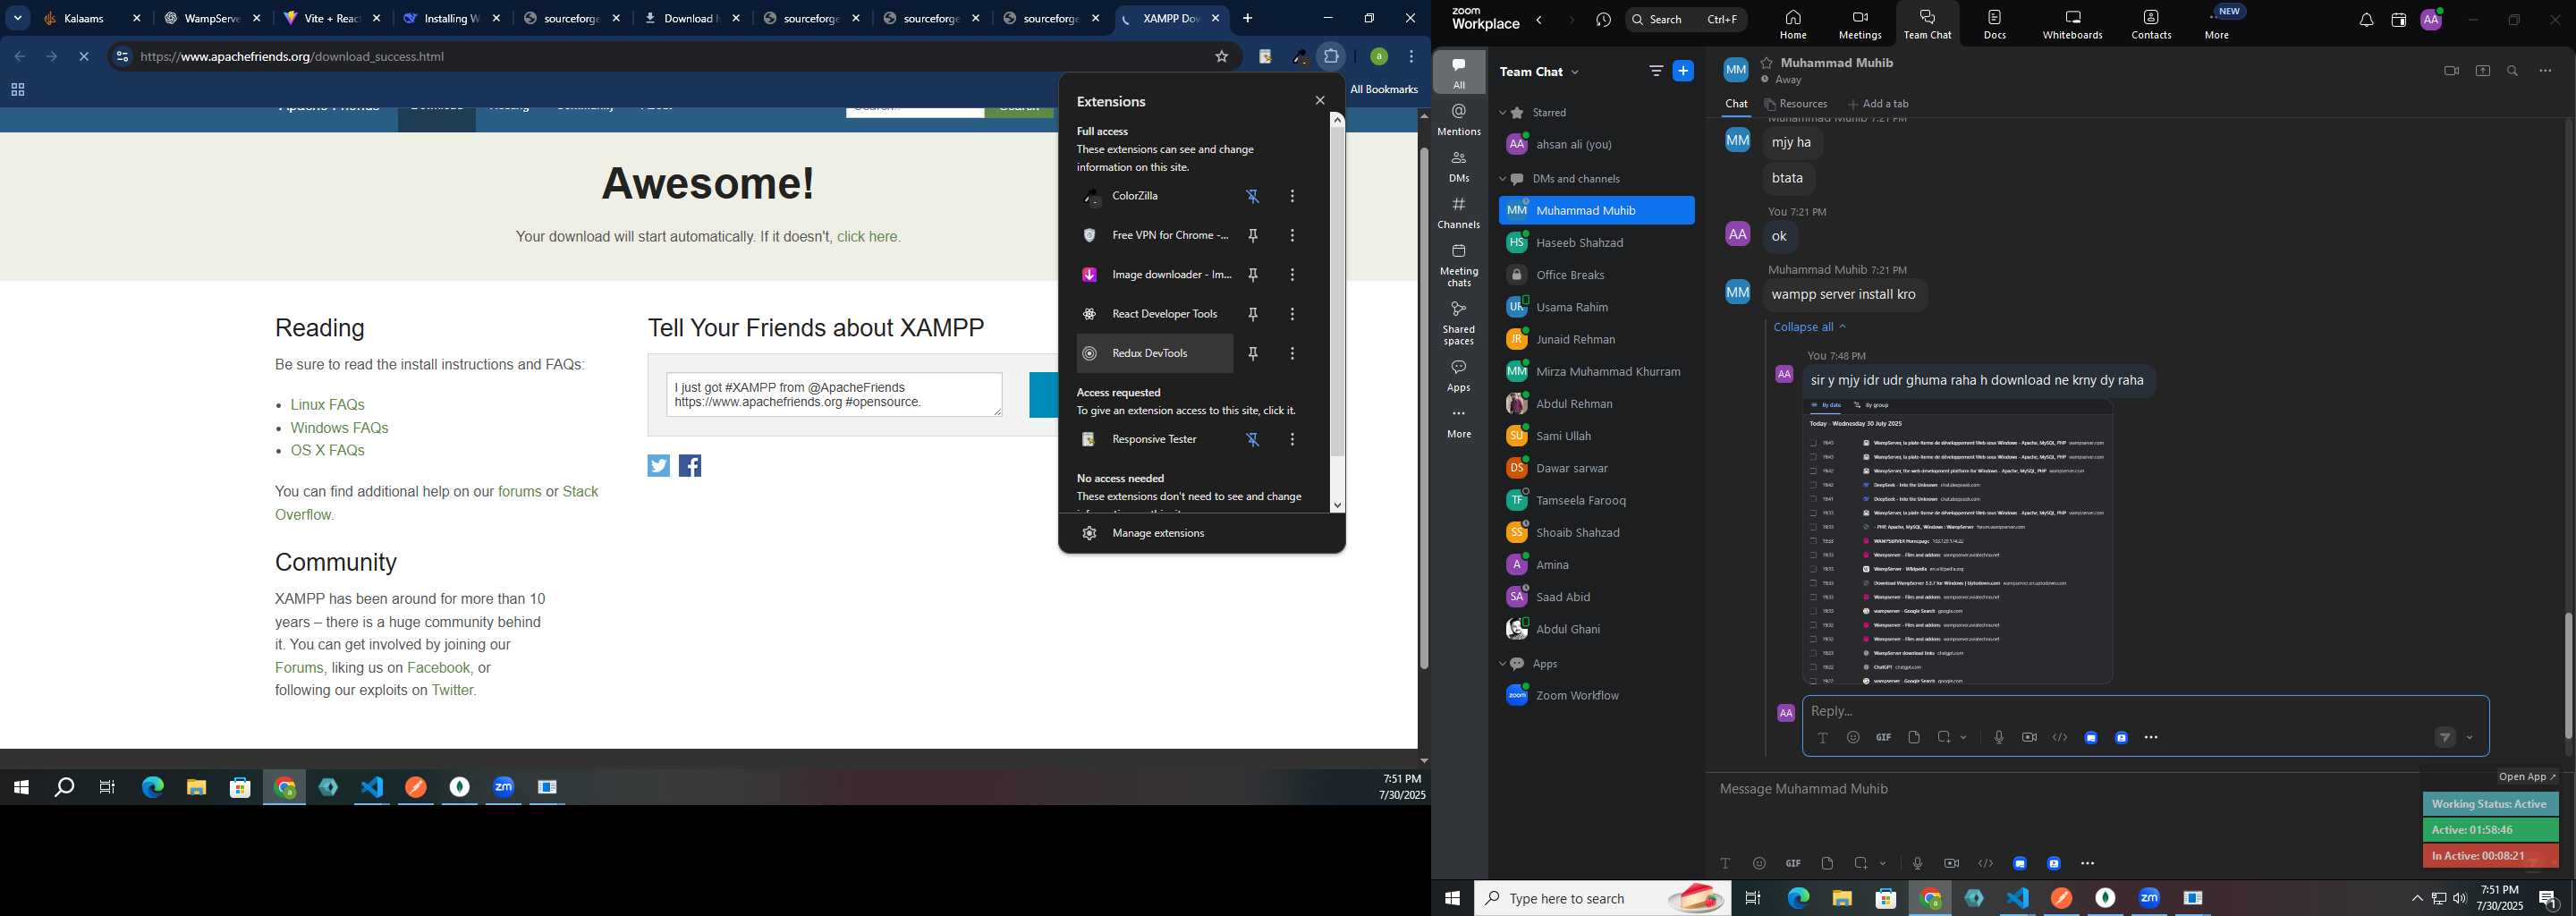Open Chrome three-dot menu

pos(1412,57)
